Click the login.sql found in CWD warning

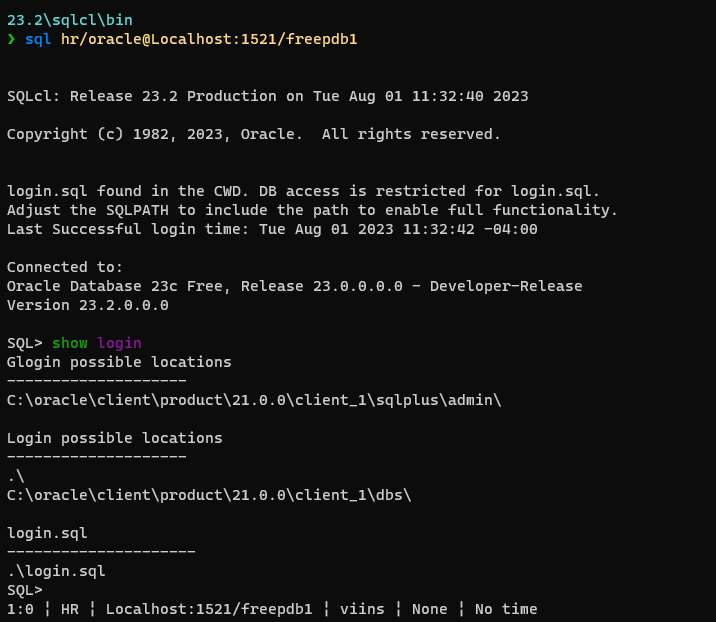303,191
